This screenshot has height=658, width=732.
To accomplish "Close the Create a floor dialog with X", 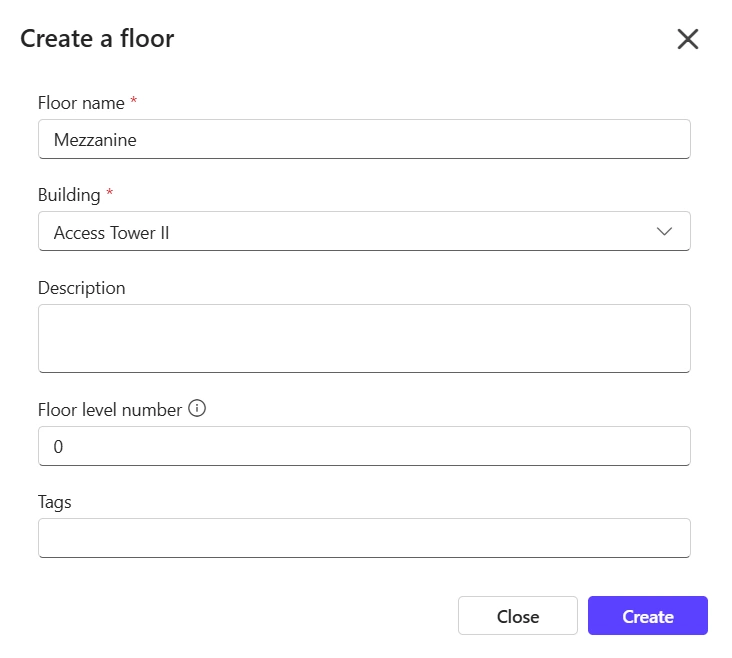I will (687, 39).
